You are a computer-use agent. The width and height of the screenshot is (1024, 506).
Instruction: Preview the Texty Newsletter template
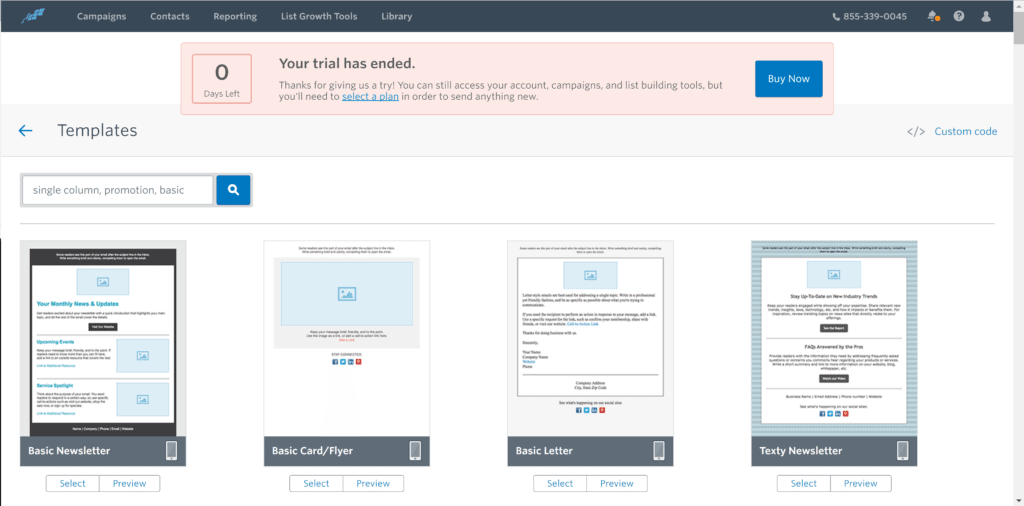click(860, 483)
